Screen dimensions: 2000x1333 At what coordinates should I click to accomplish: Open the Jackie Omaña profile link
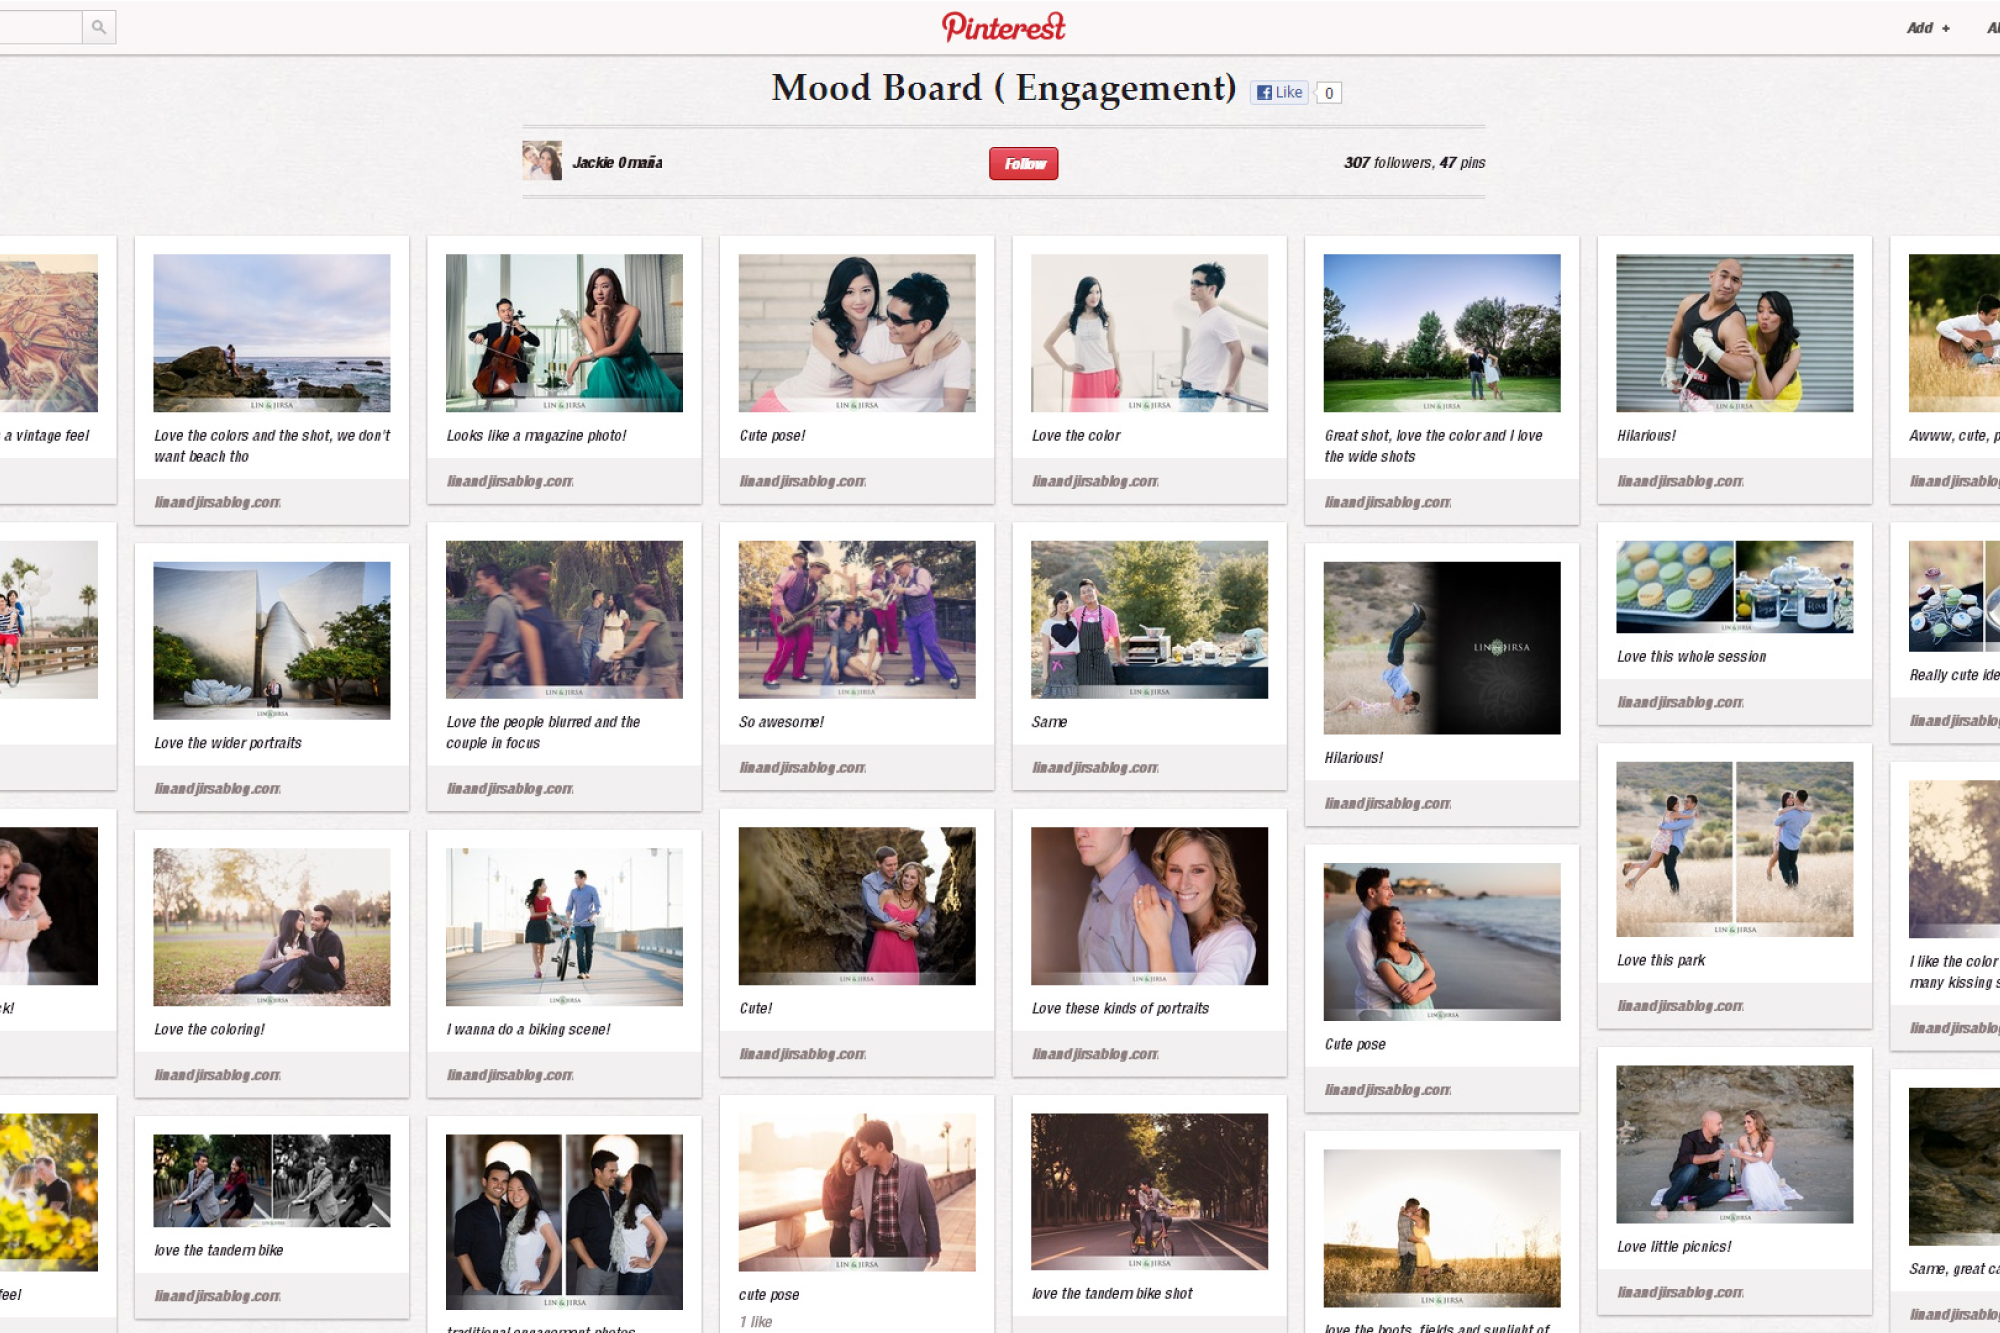tap(617, 162)
